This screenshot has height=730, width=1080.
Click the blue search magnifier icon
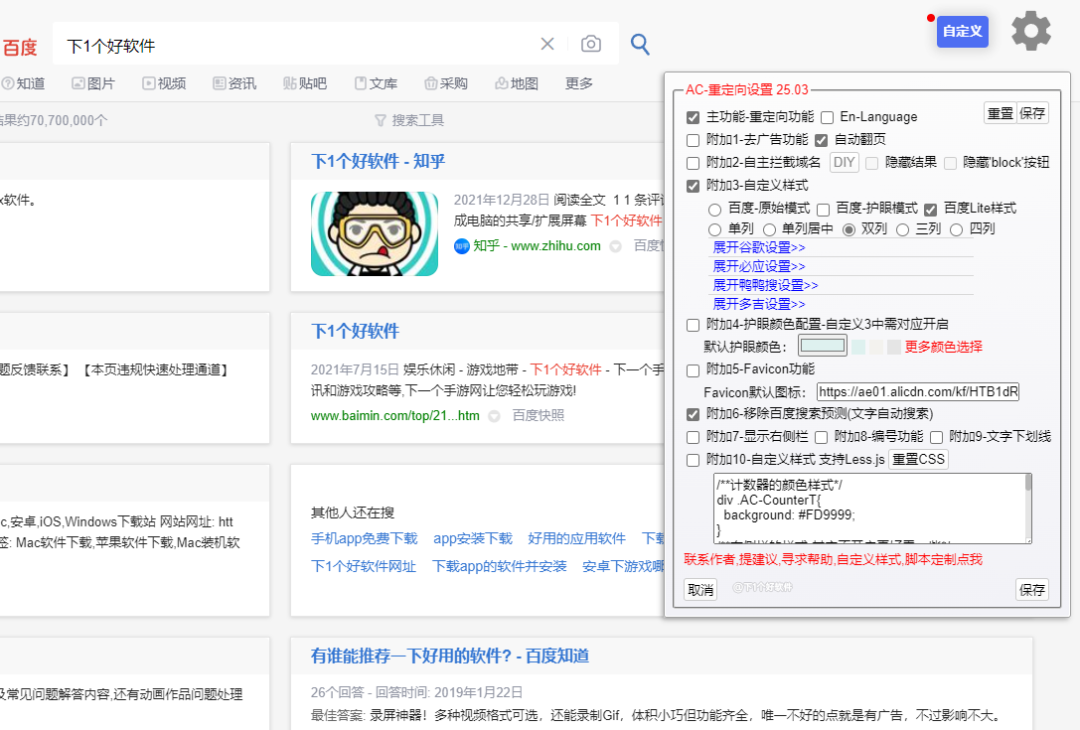[640, 44]
